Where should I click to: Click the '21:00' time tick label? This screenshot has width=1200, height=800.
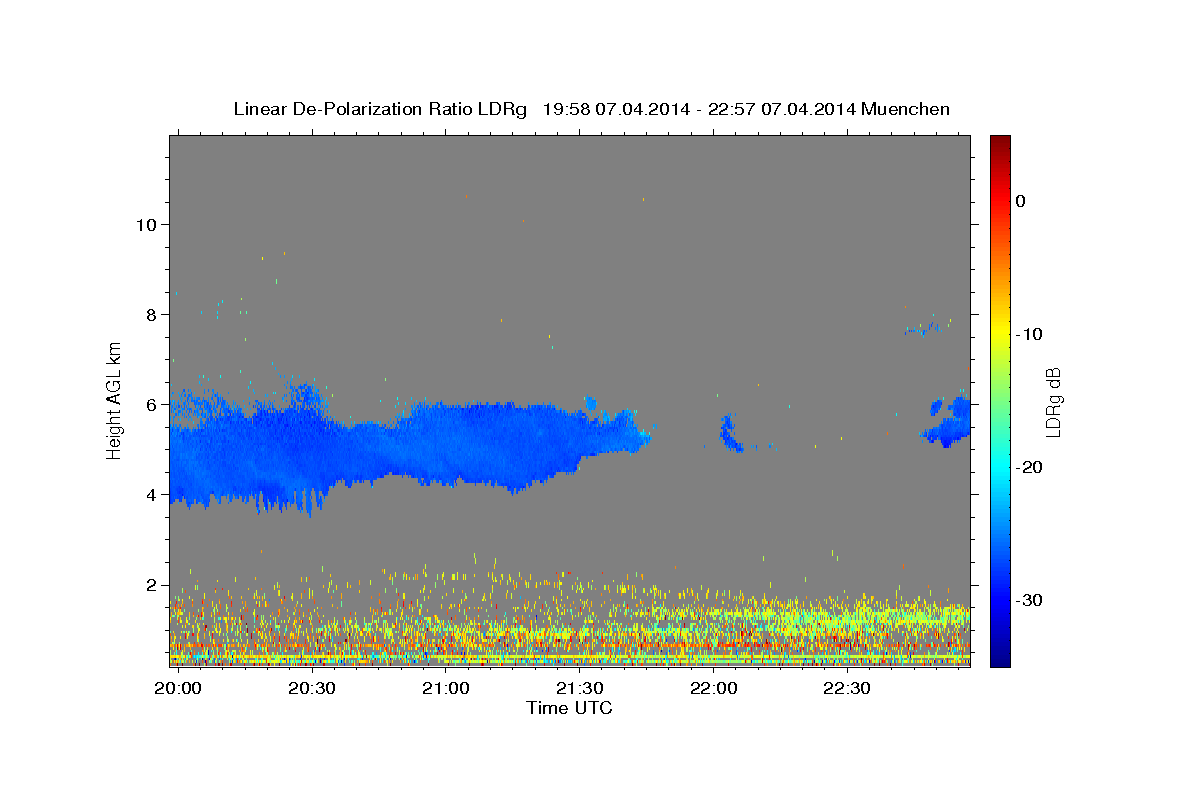click(445, 688)
